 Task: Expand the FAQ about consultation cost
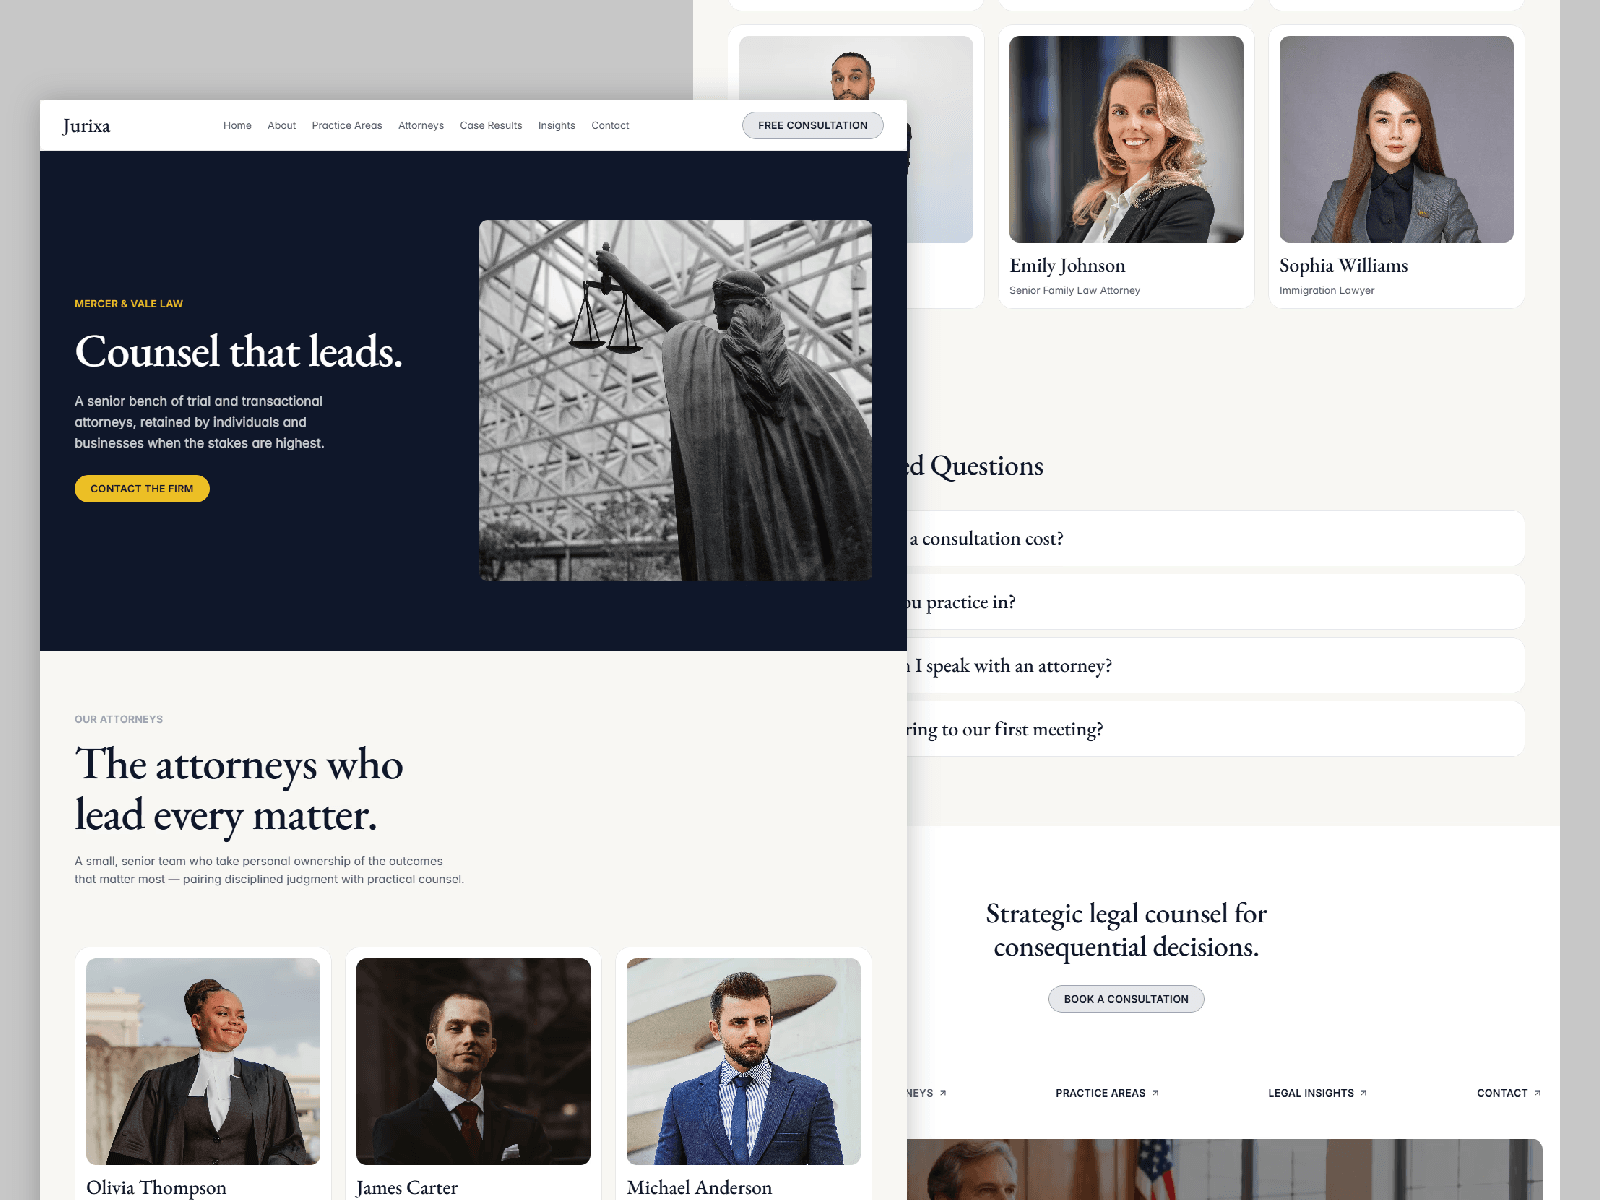pos(1215,538)
